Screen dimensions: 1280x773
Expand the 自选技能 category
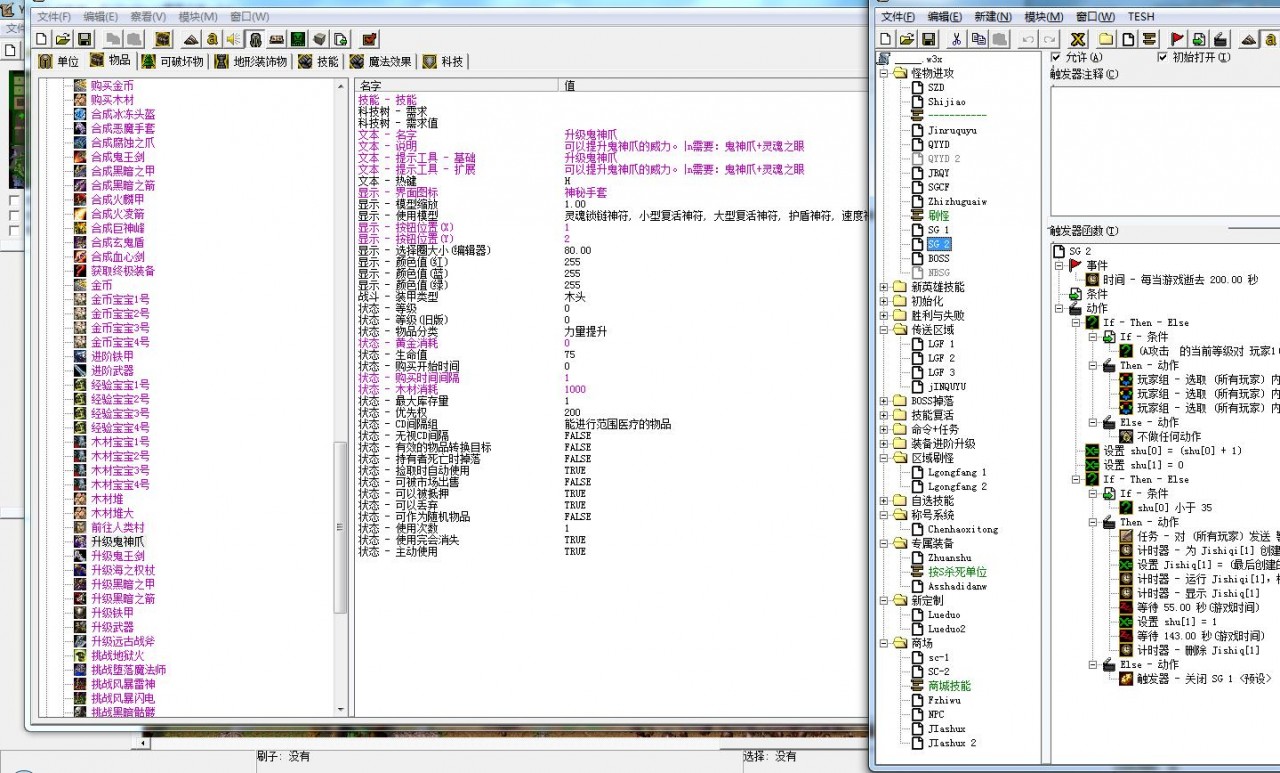884,500
